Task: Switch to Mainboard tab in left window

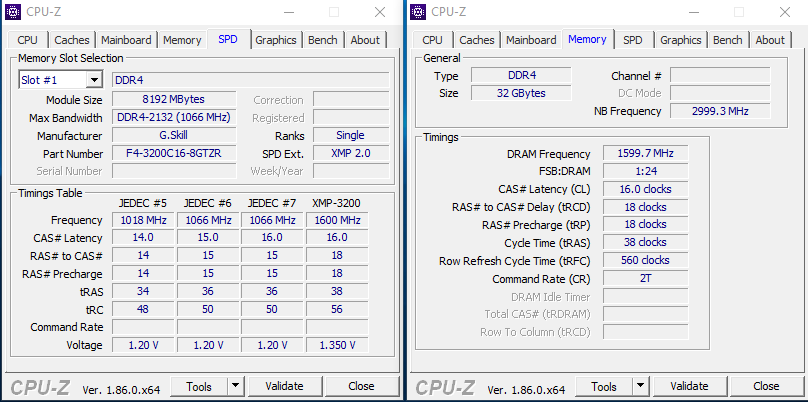Action: click(x=126, y=40)
